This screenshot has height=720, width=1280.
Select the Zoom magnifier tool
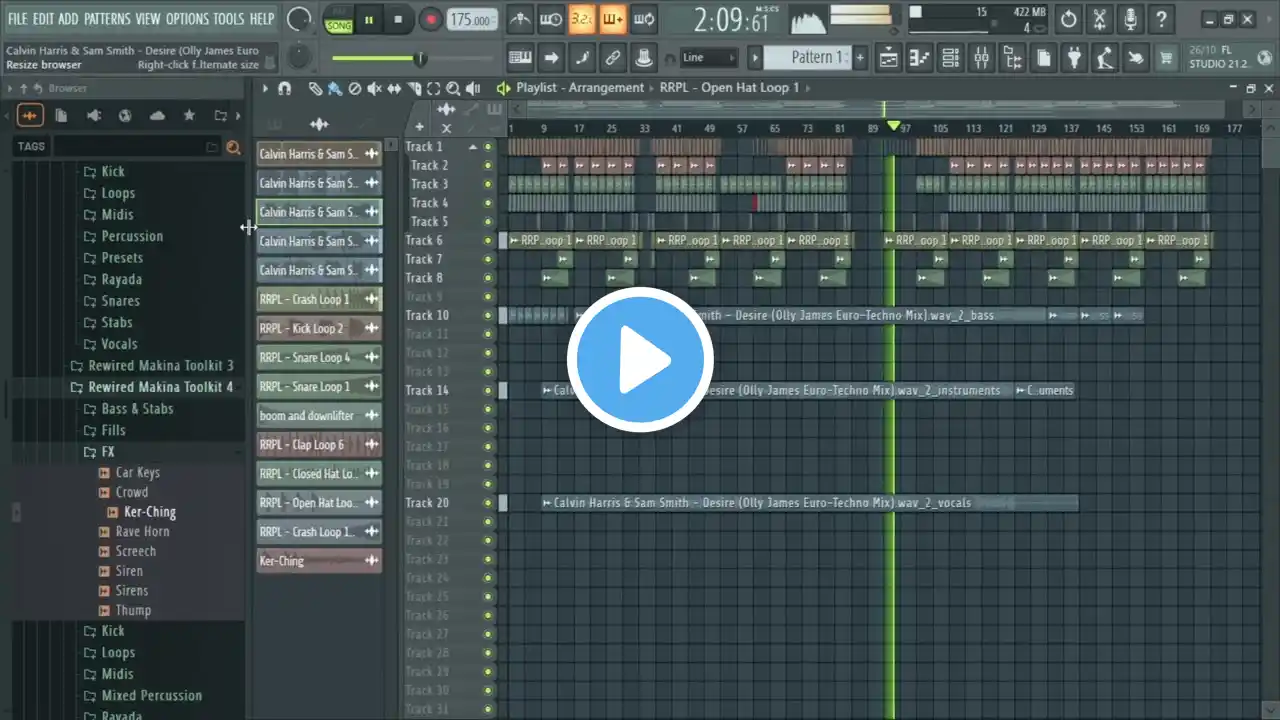453,89
